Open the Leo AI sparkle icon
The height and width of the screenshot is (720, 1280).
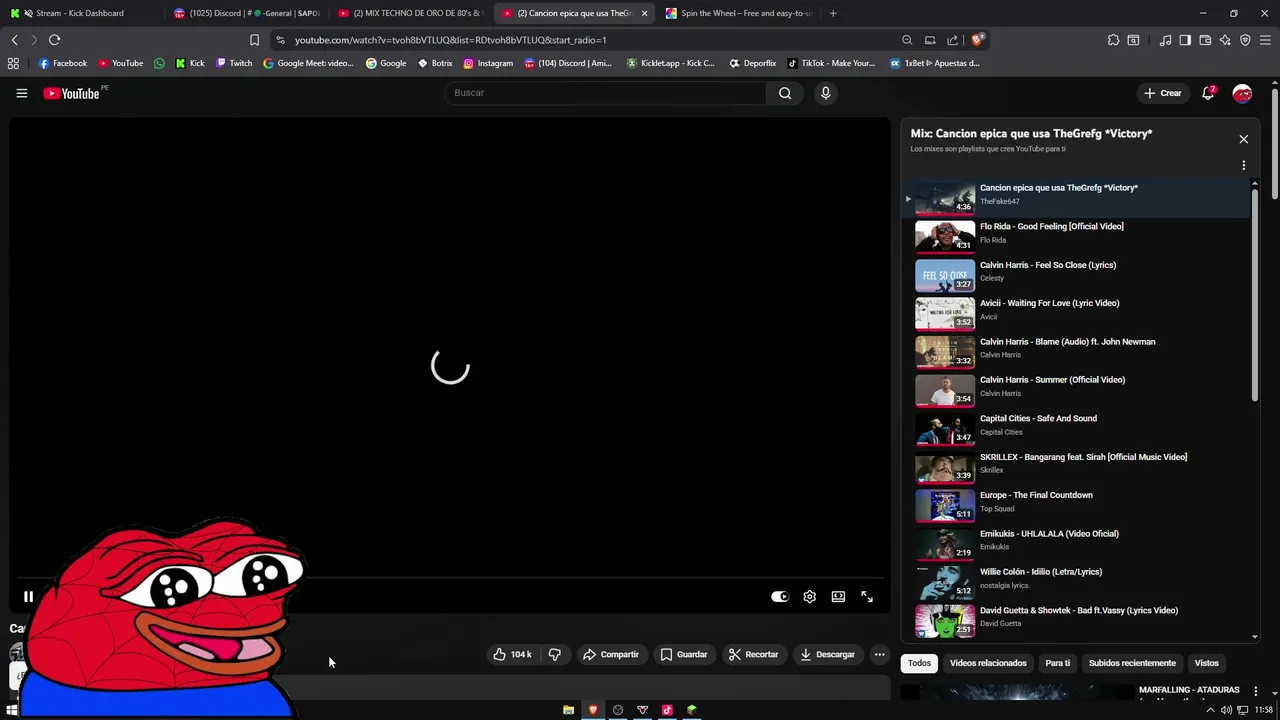tap(1225, 40)
